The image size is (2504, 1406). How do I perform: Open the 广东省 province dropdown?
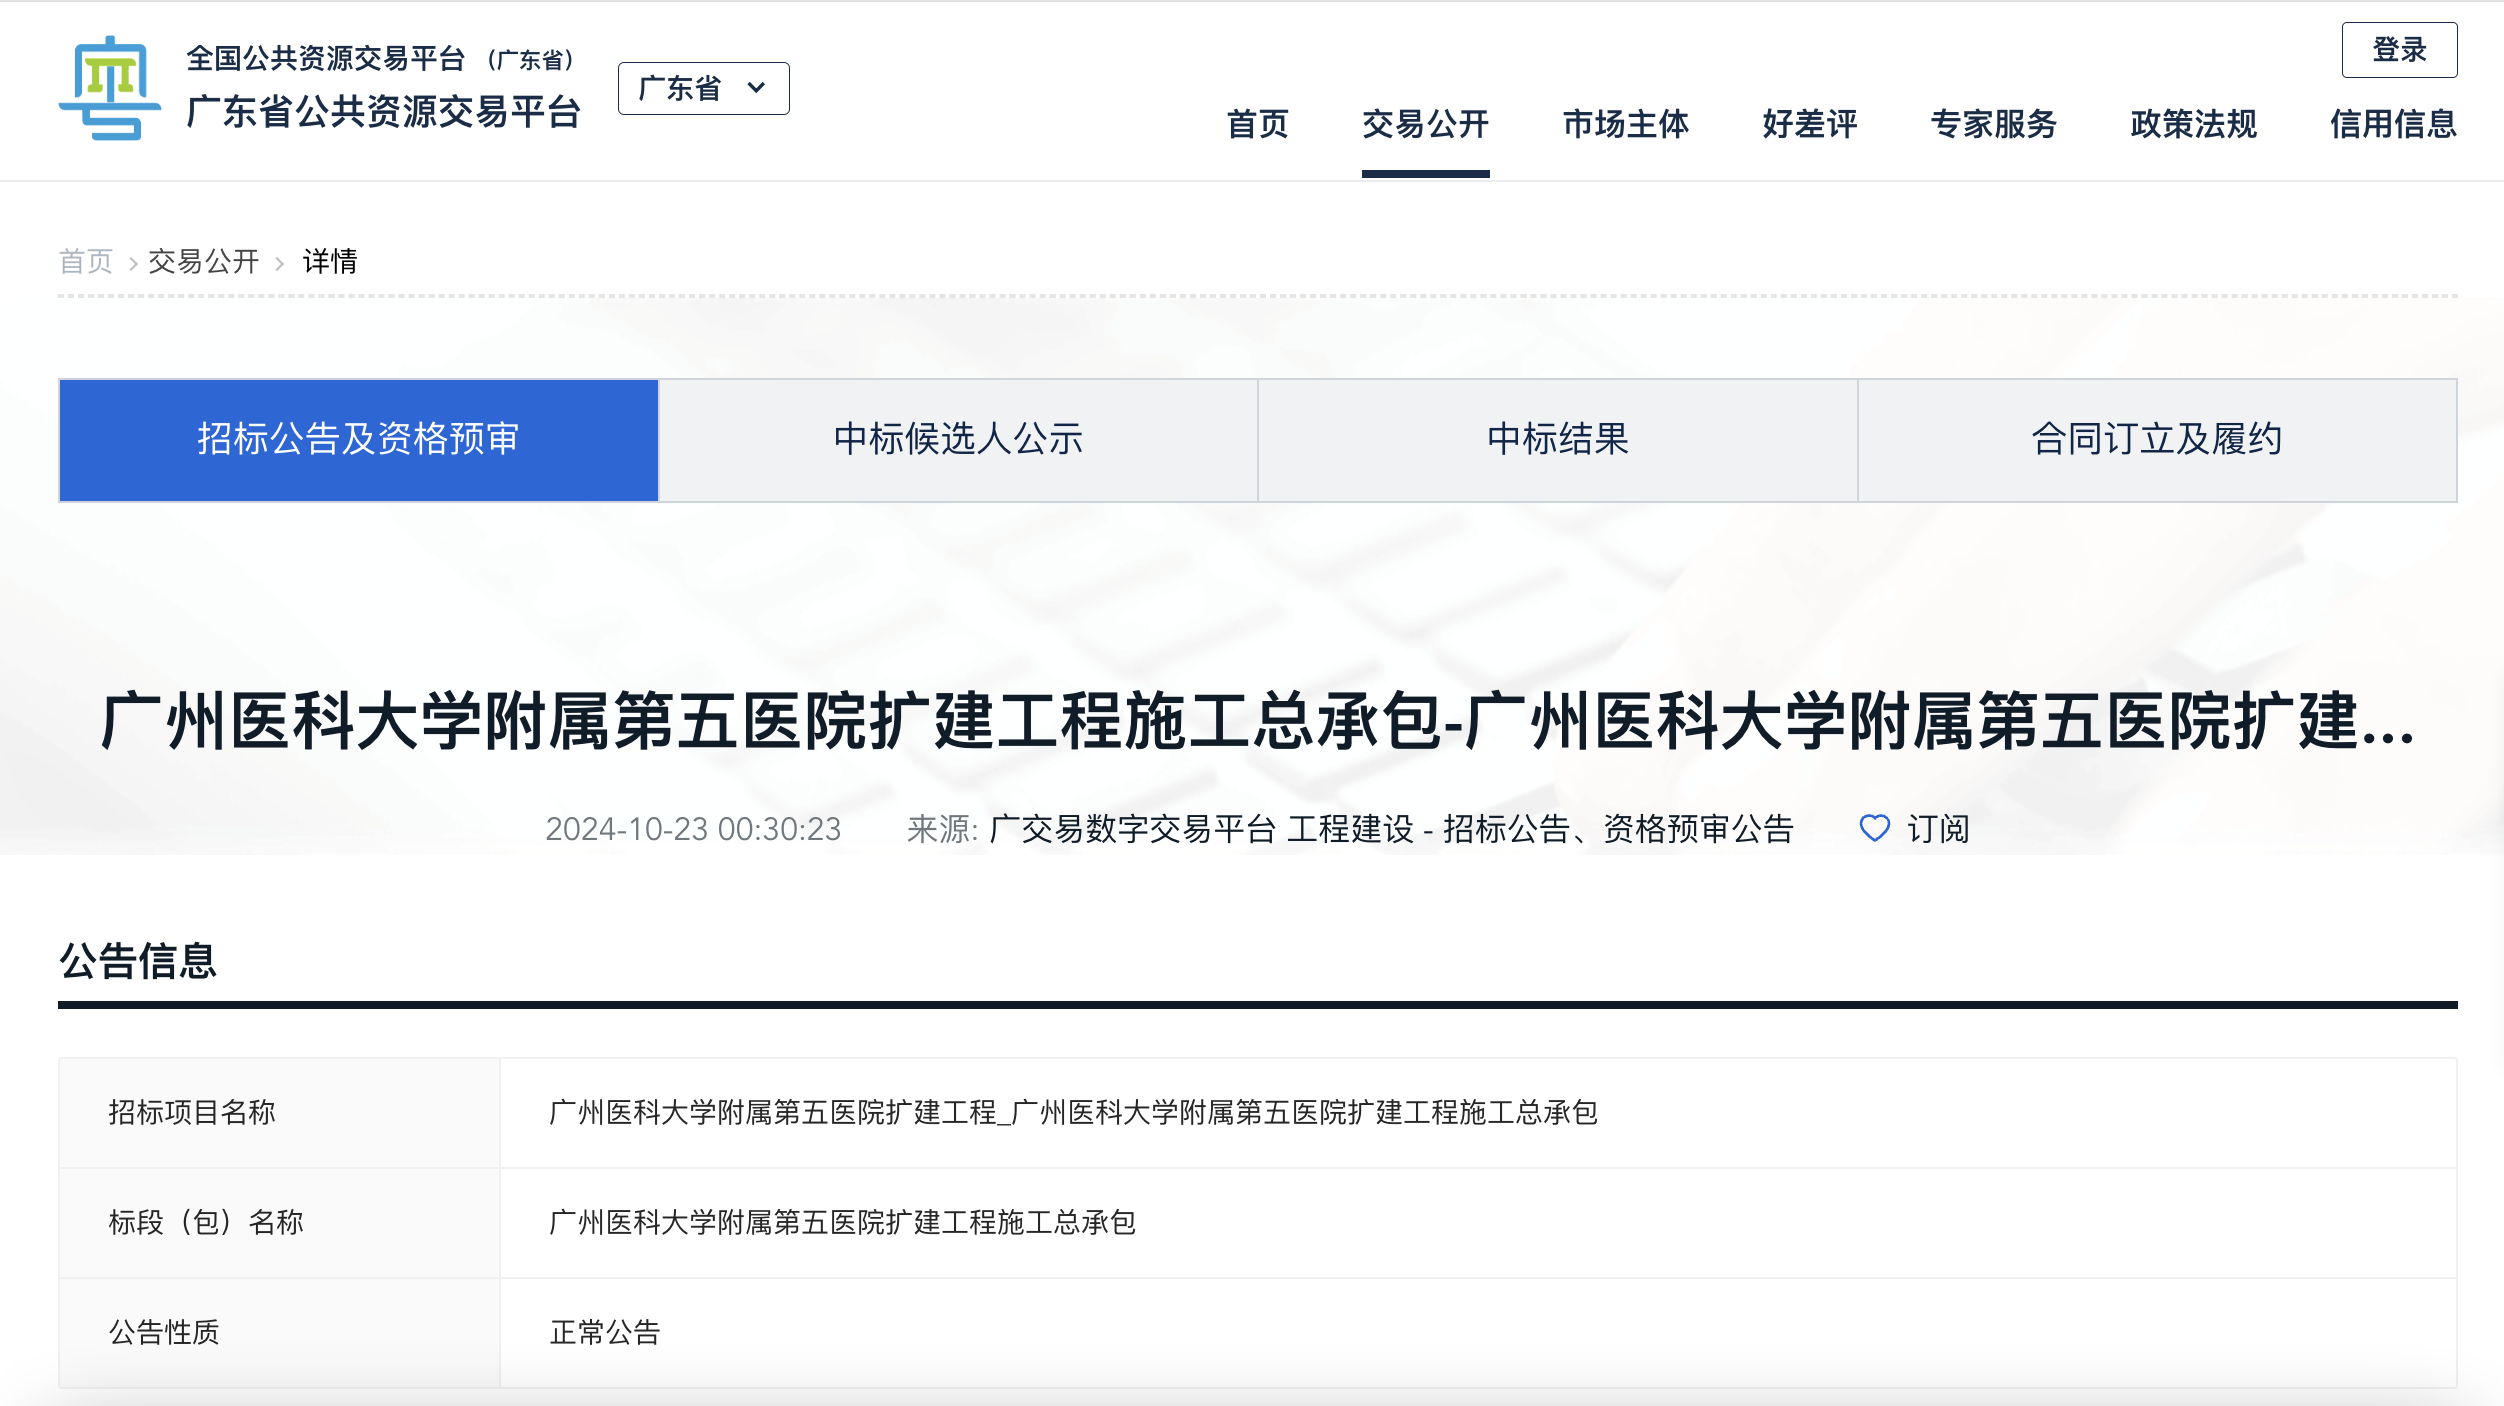click(x=682, y=89)
